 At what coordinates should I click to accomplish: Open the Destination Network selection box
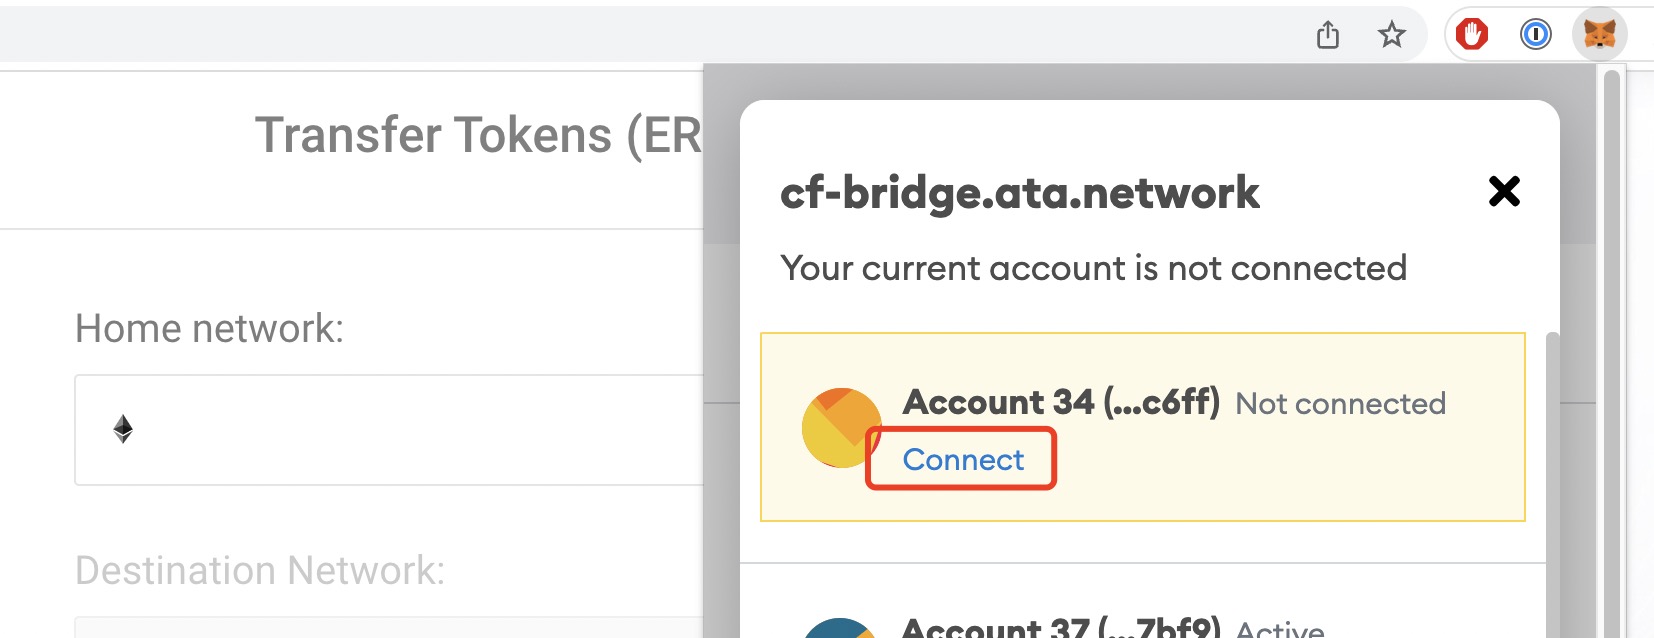pos(389,627)
